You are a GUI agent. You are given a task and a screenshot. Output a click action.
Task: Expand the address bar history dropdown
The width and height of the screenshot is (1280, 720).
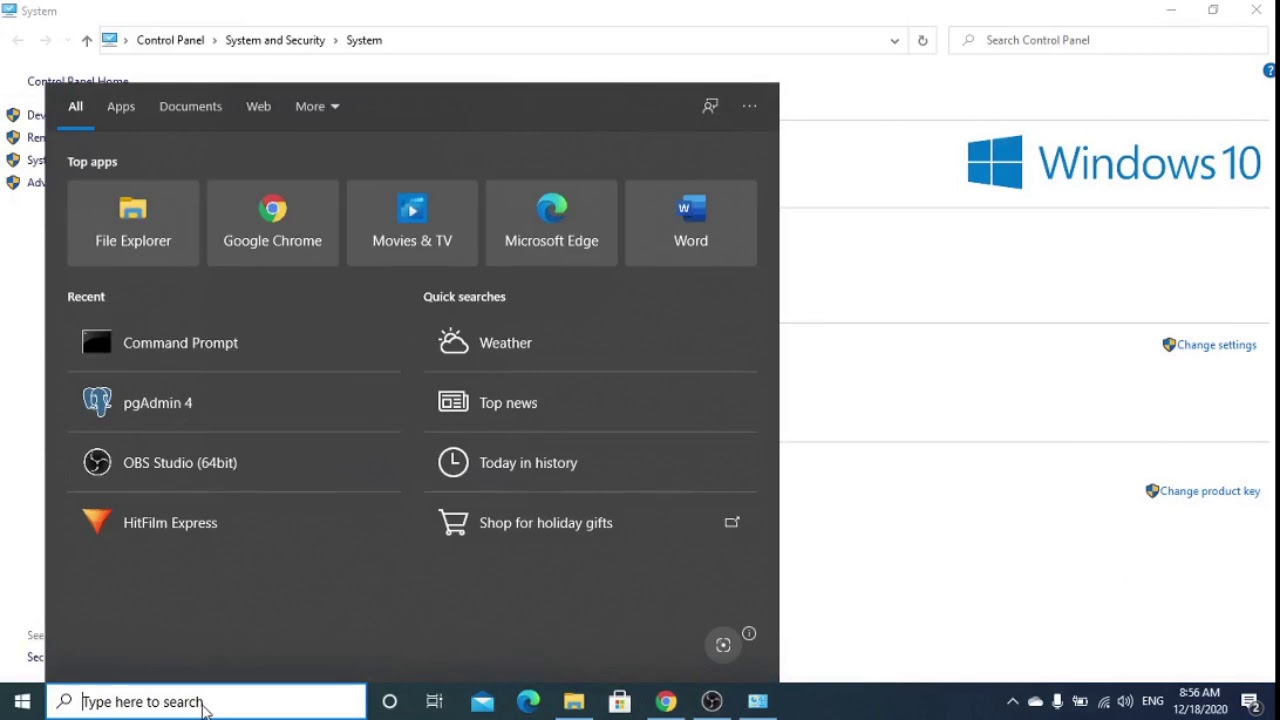[x=894, y=41]
